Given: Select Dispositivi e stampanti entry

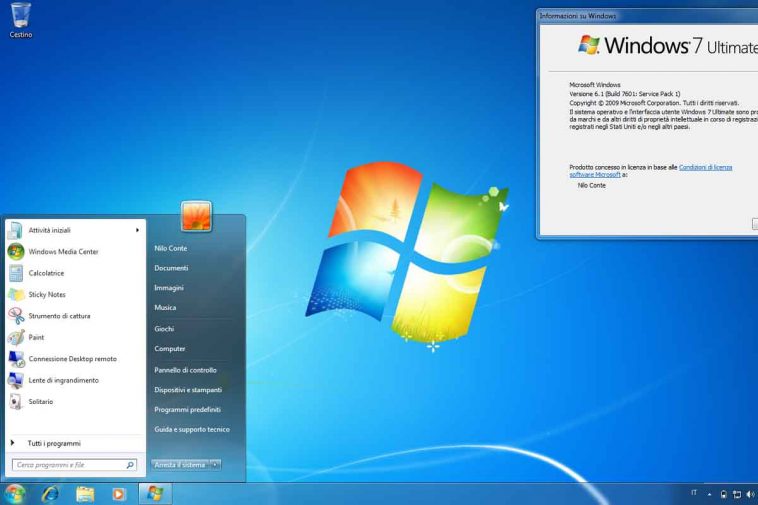Looking at the screenshot, I should point(188,390).
